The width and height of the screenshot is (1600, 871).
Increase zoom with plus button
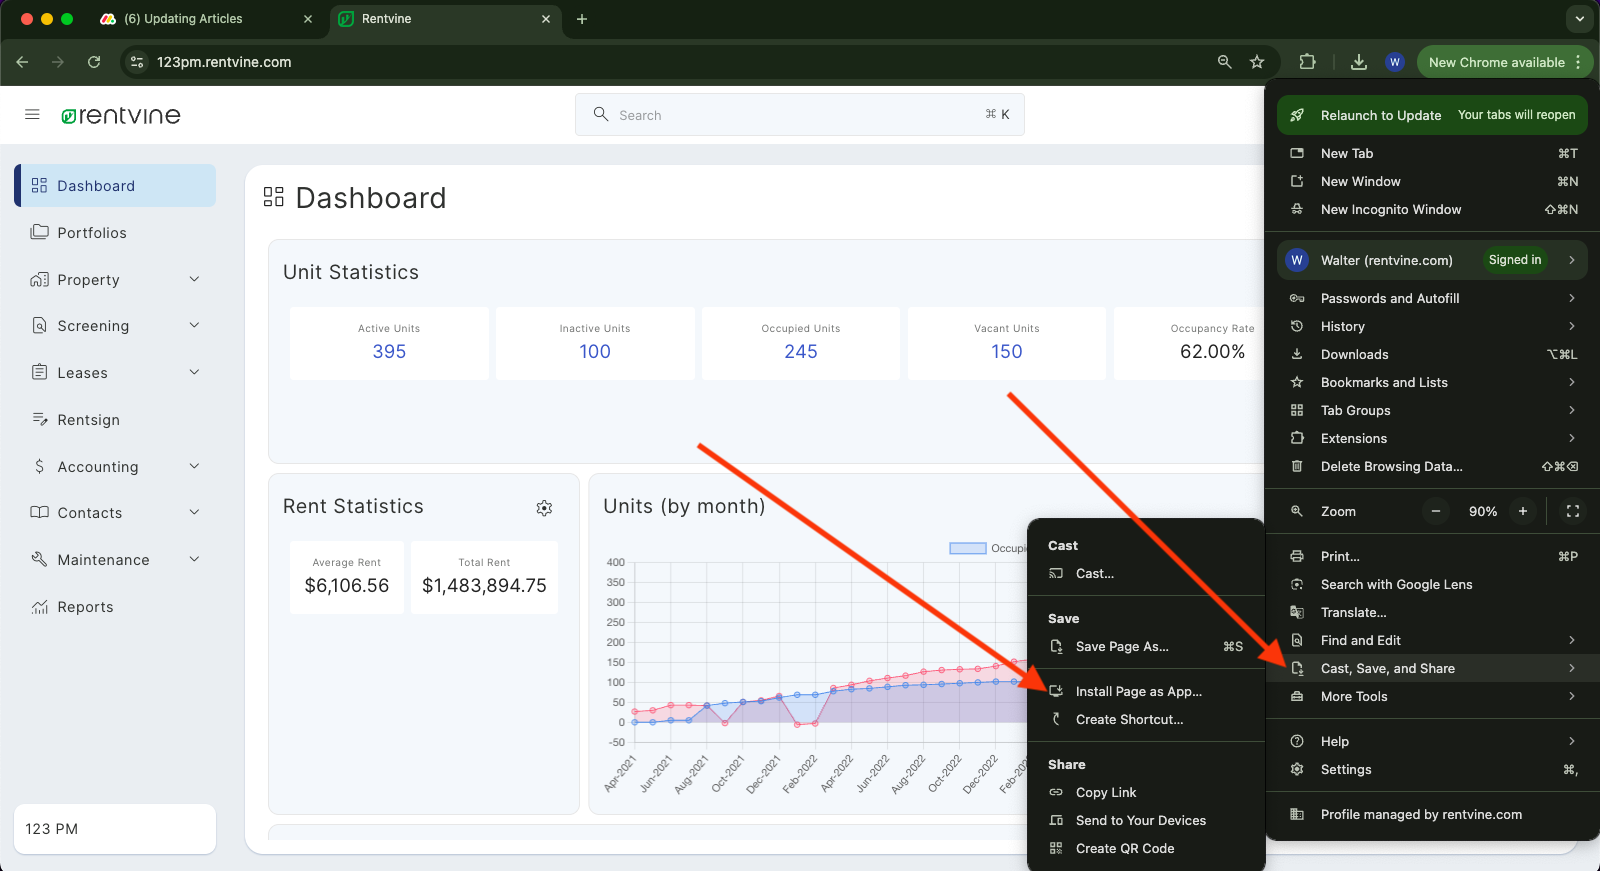pos(1522,511)
